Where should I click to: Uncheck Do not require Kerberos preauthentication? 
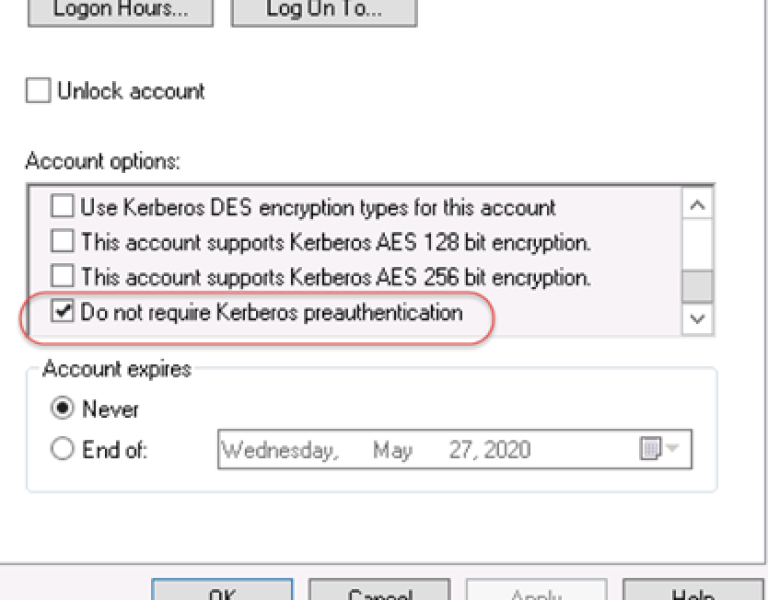click(63, 312)
